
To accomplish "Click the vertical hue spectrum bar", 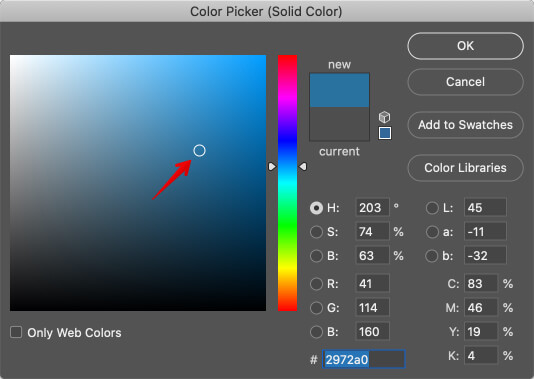I will (287, 183).
